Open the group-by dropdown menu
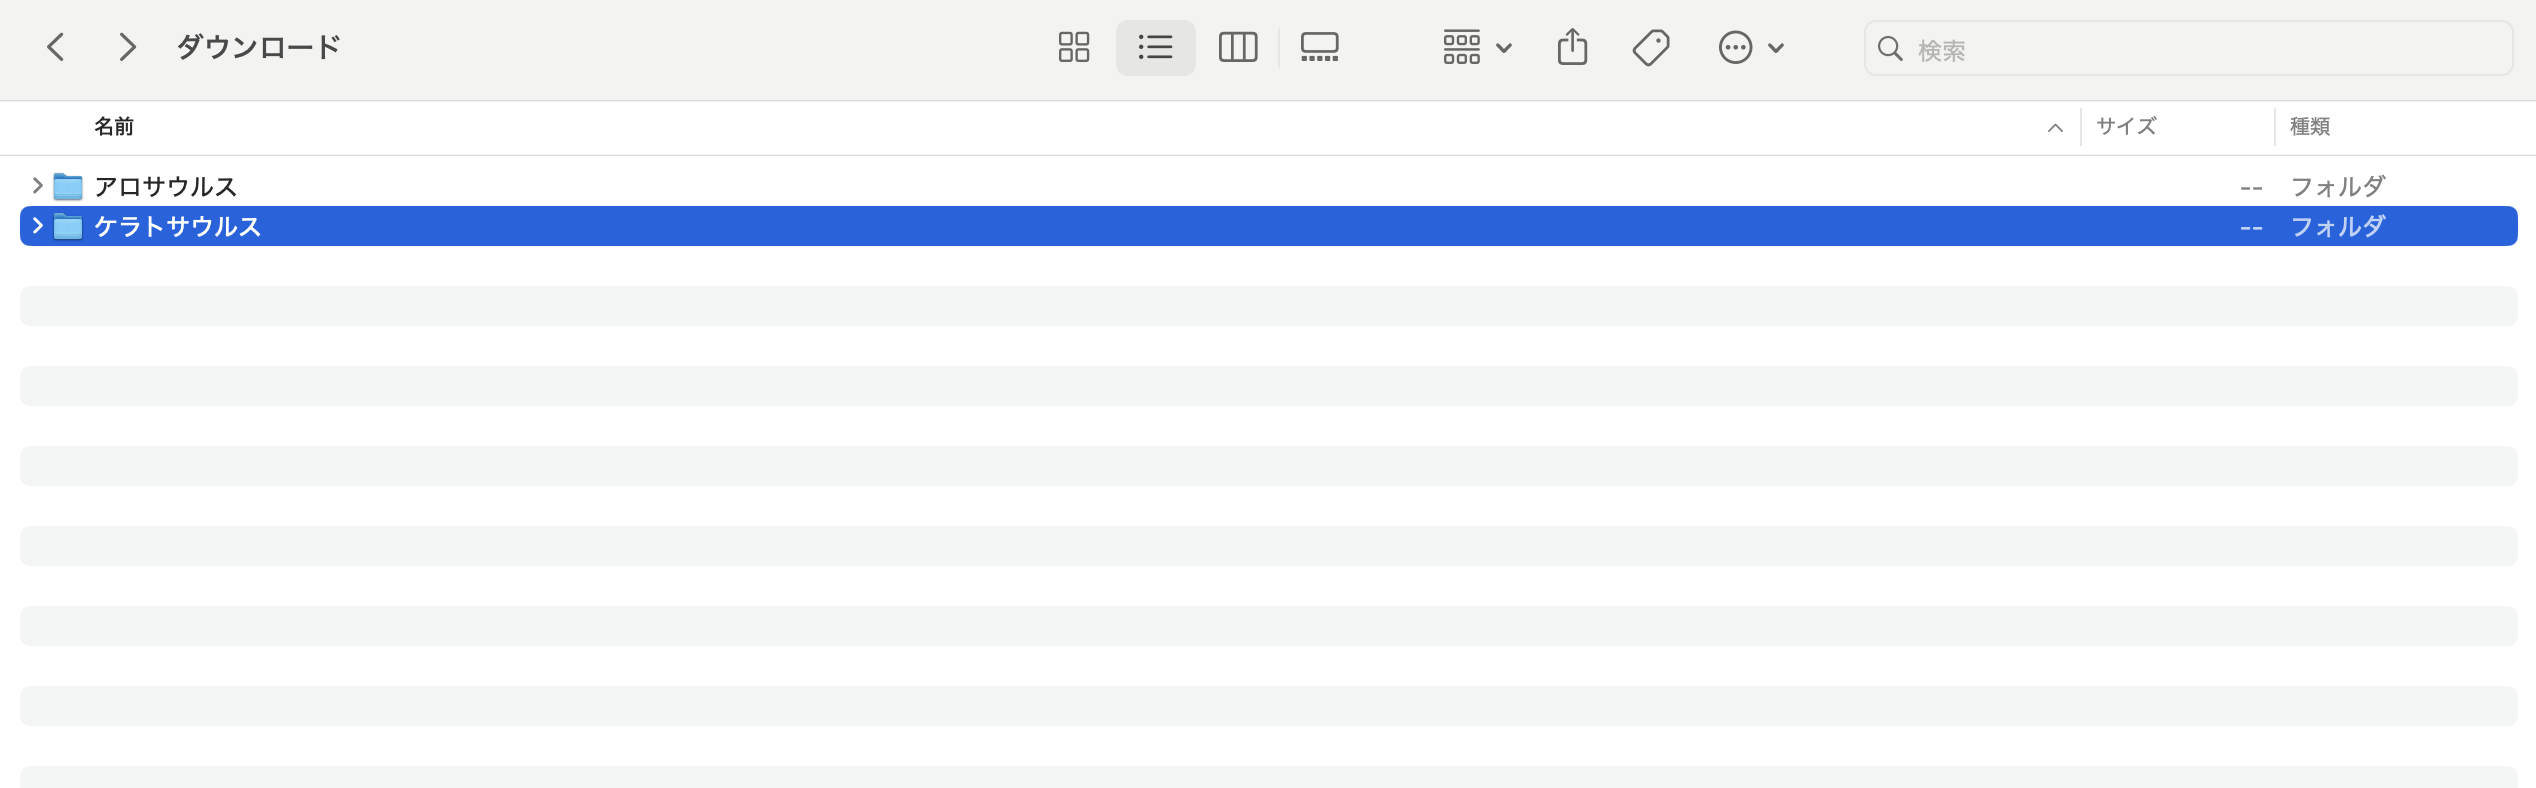Image resolution: width=2536 pixels, height=788 pixels. click(x=1476, y=47)
